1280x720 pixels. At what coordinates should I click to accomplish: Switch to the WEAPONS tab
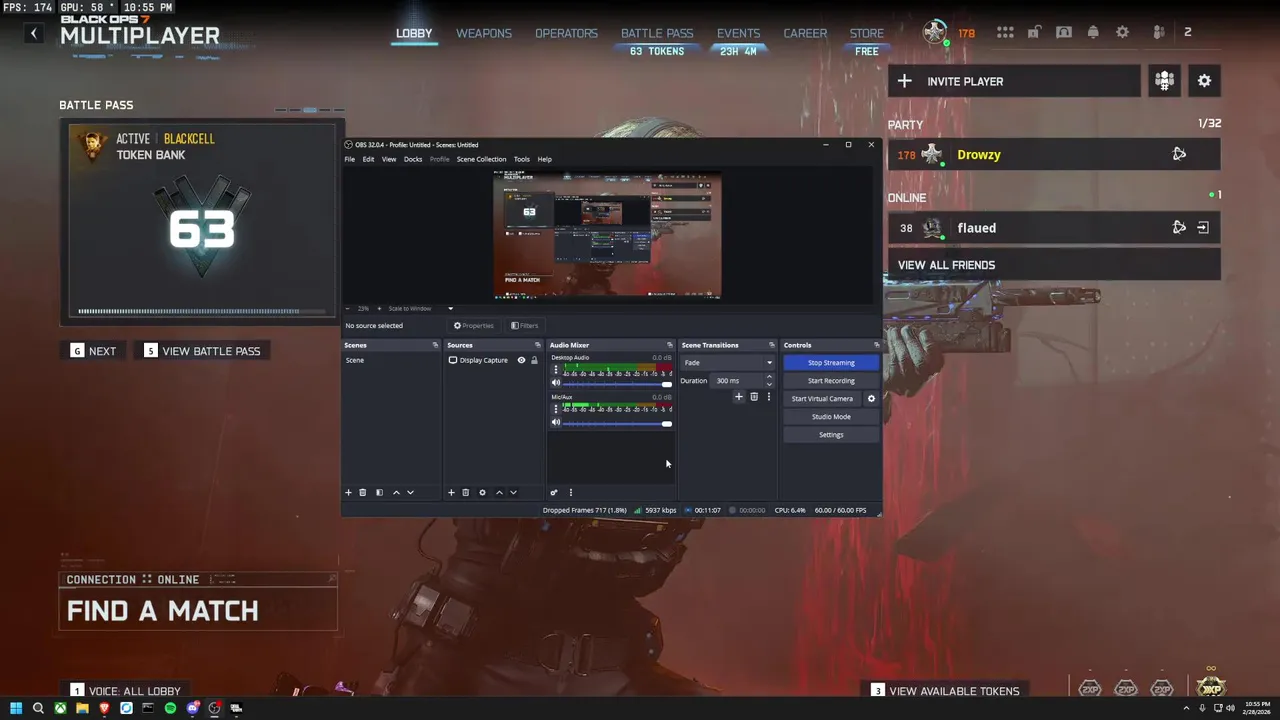(x=484, y=33)
